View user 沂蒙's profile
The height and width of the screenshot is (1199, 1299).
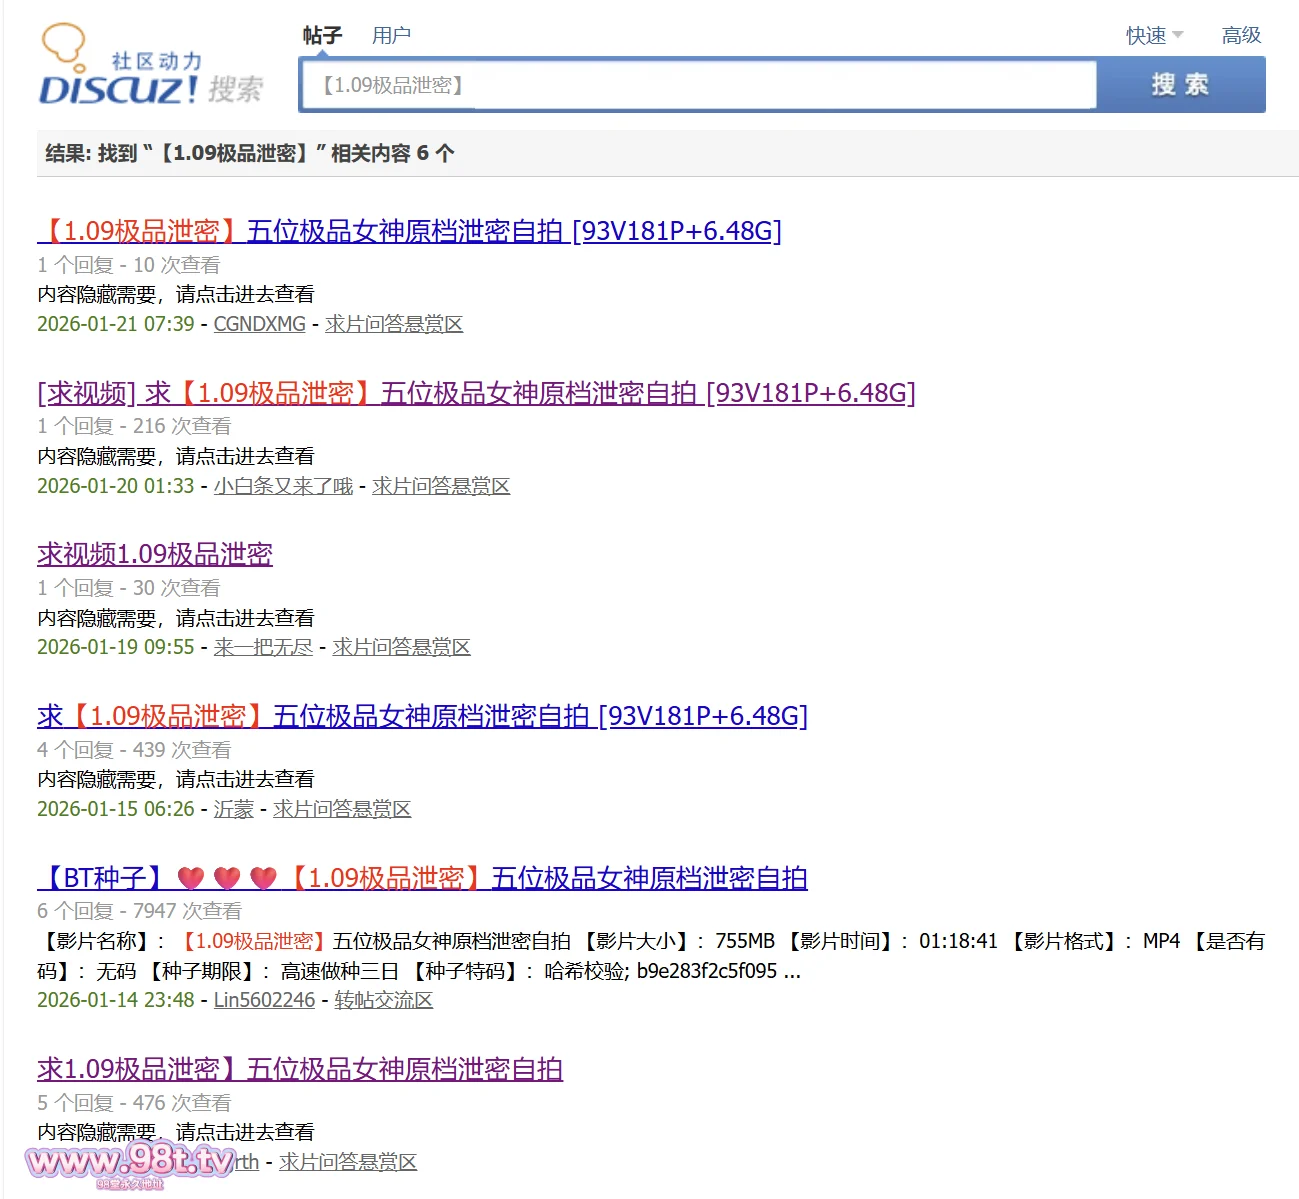click(233, 809)
